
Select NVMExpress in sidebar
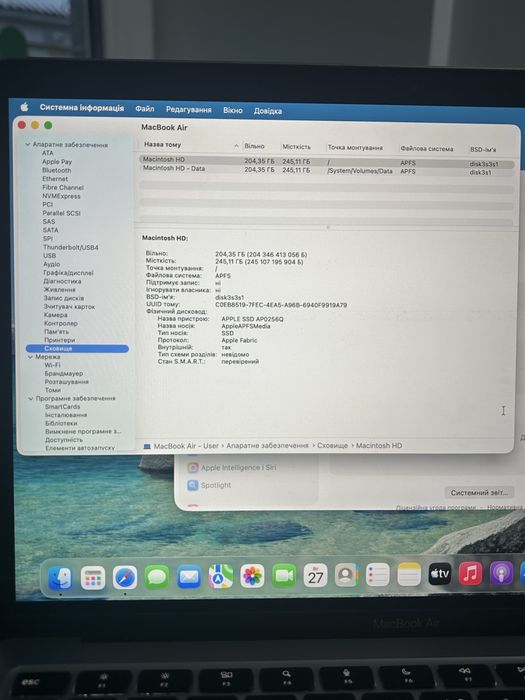tap(61, 196)
